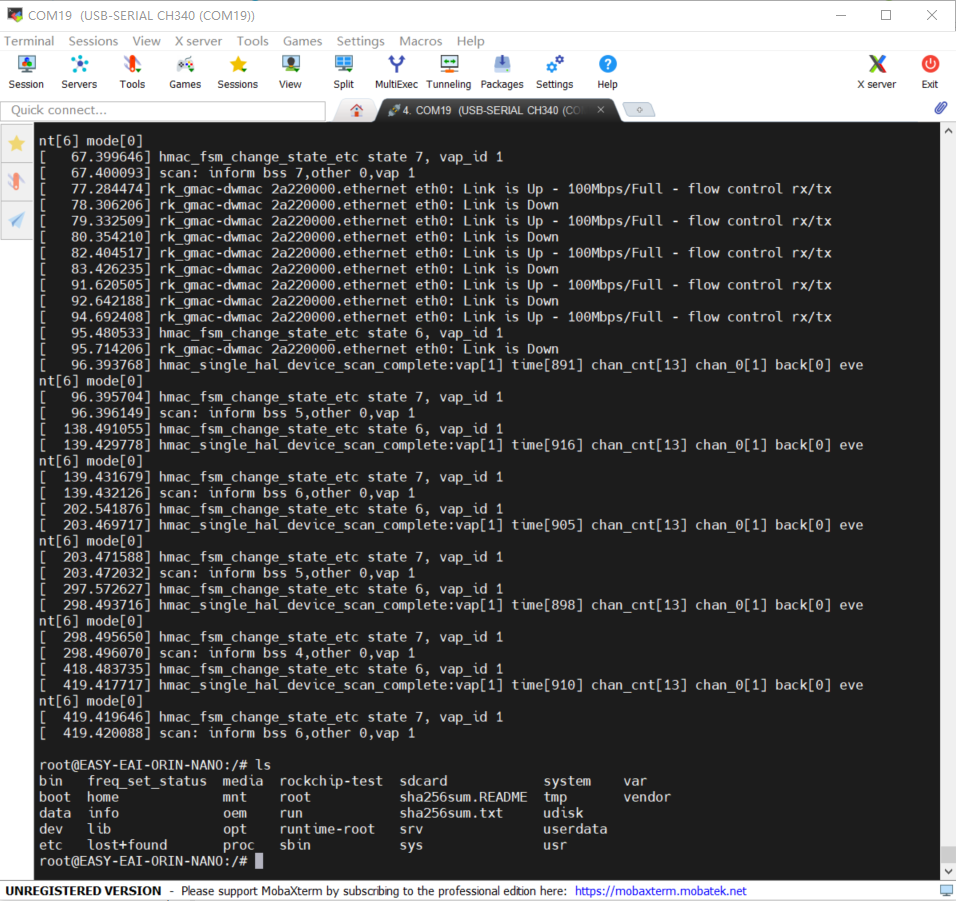Click the monitor icon in status bar
This screenshot has height=901, width=956.
tap(947, 891)
